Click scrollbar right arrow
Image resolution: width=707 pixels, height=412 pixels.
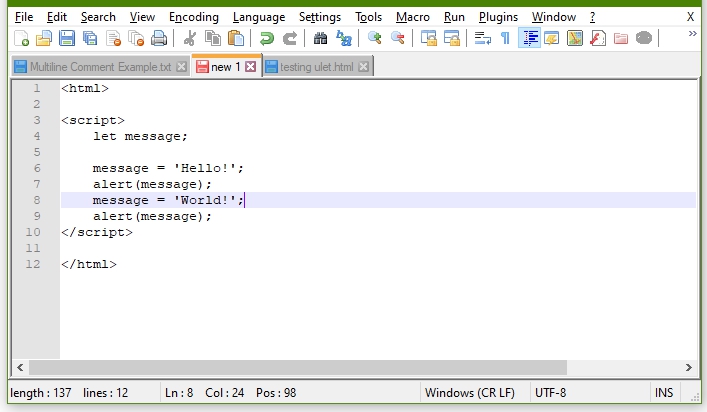689,367
